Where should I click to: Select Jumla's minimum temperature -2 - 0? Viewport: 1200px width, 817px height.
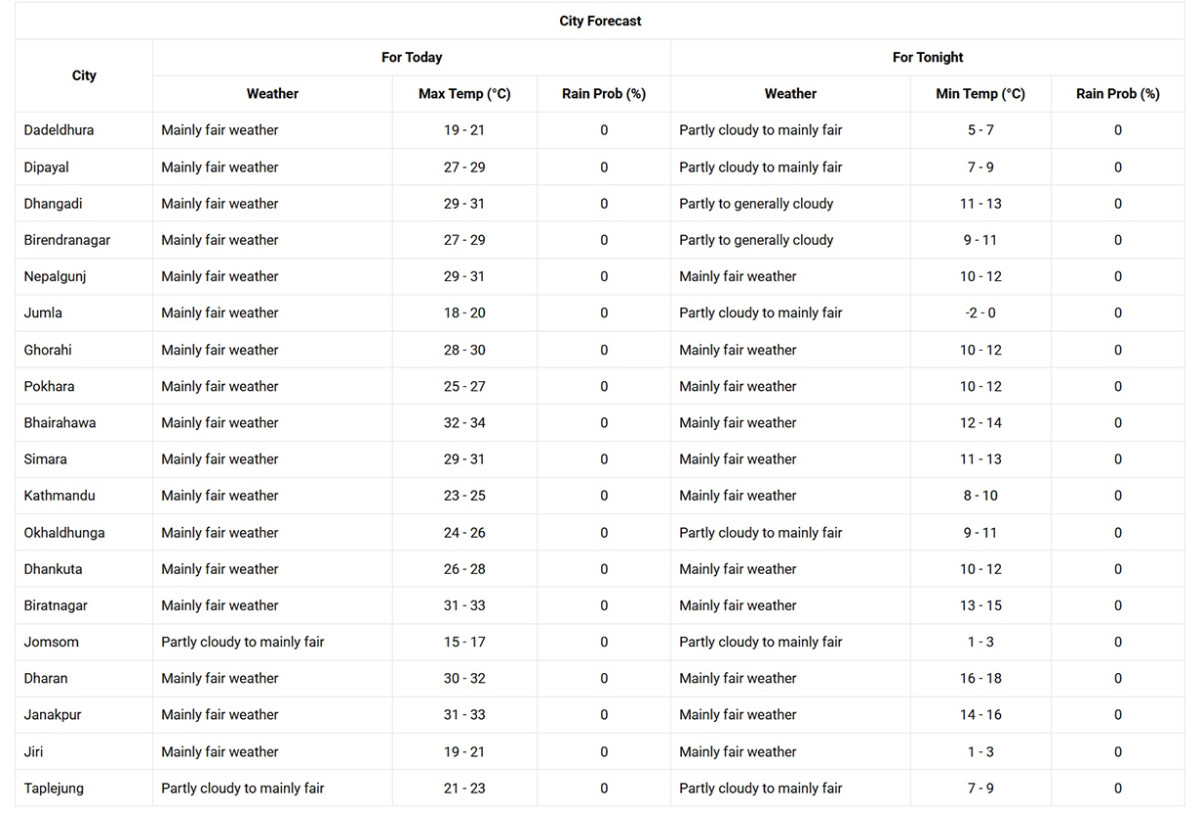pyautogui.click(x=980, y=313)
